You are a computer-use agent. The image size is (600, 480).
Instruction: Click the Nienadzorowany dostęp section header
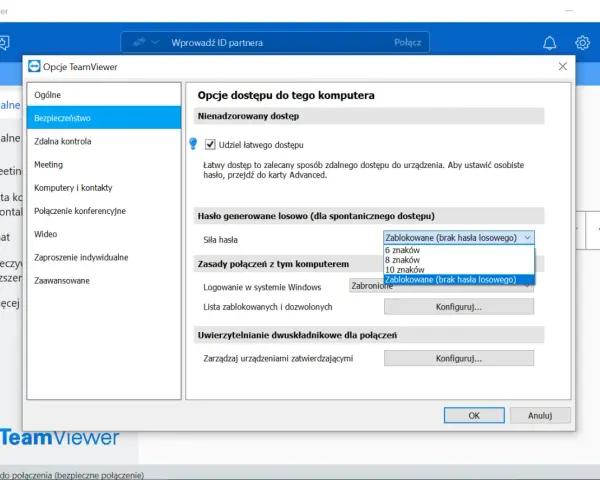(369, 116)
